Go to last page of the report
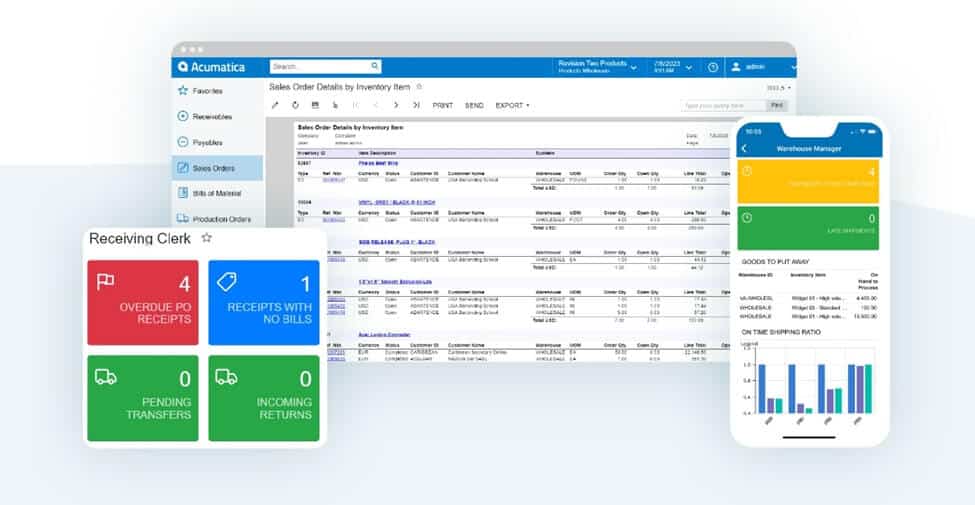This screenshot has width=975, height=505. tap(416, 105)
